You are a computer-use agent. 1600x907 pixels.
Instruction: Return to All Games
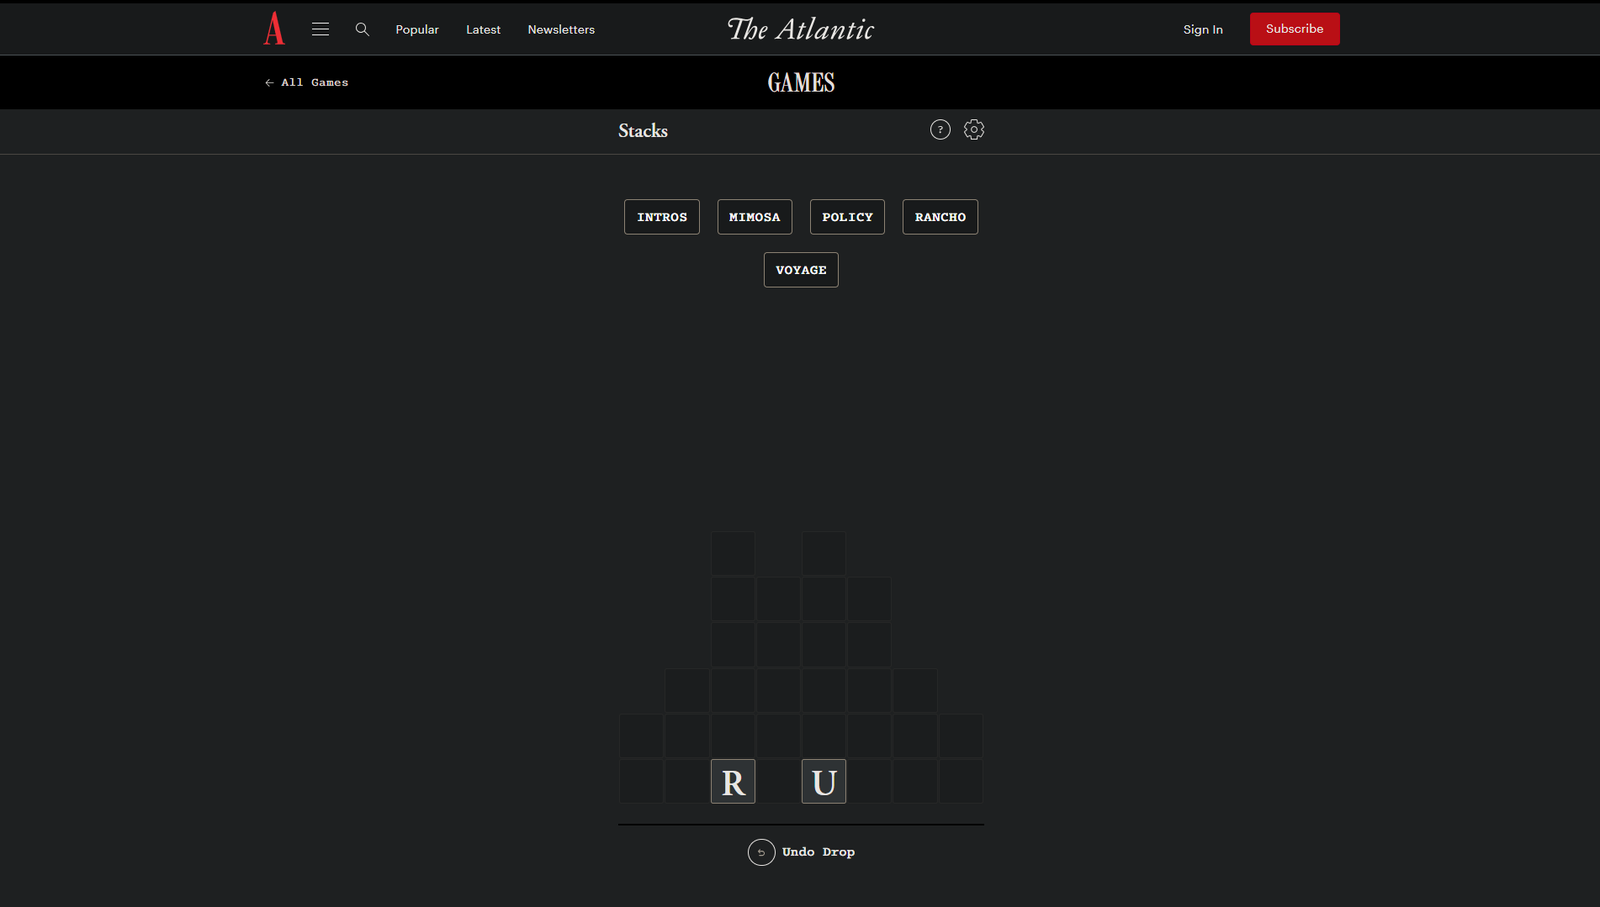pos(307,82)
